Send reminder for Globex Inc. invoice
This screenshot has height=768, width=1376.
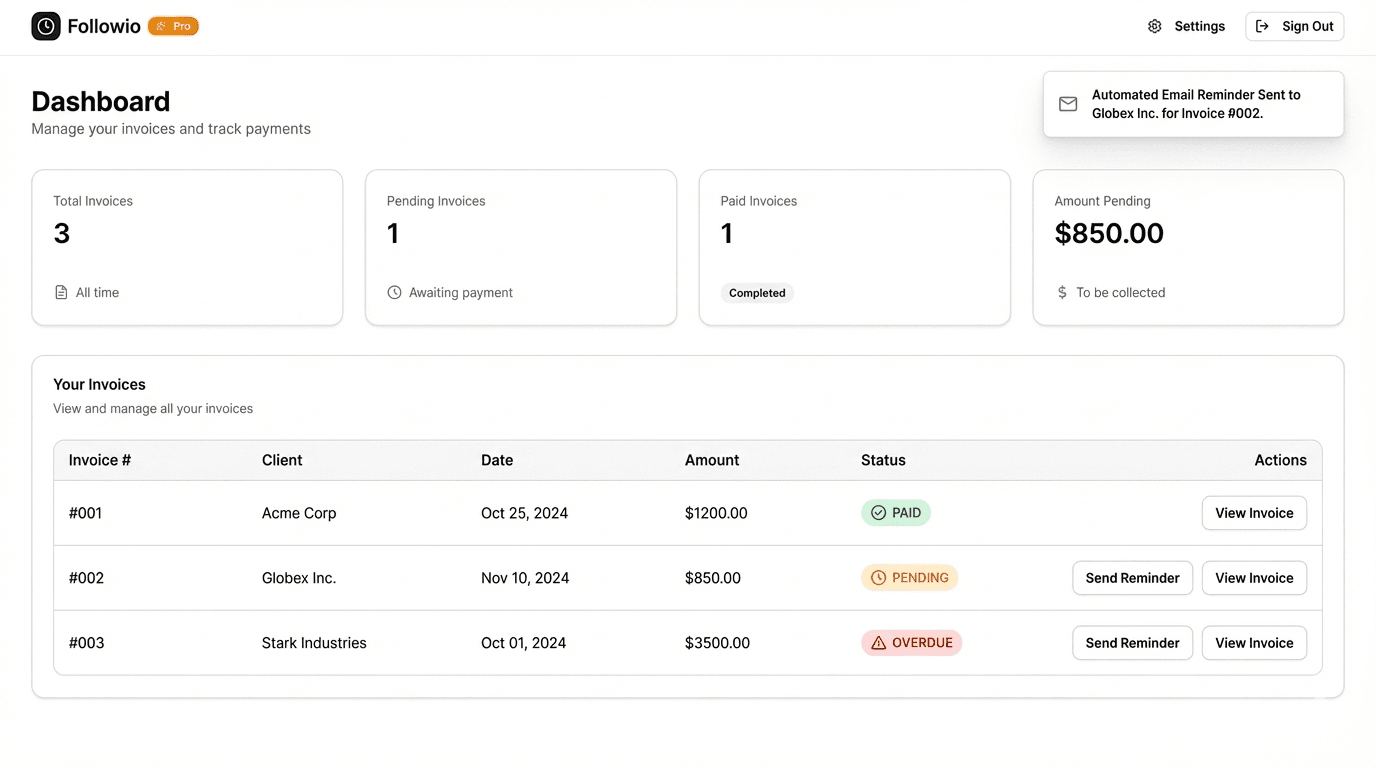click(x=1132, y=578)
